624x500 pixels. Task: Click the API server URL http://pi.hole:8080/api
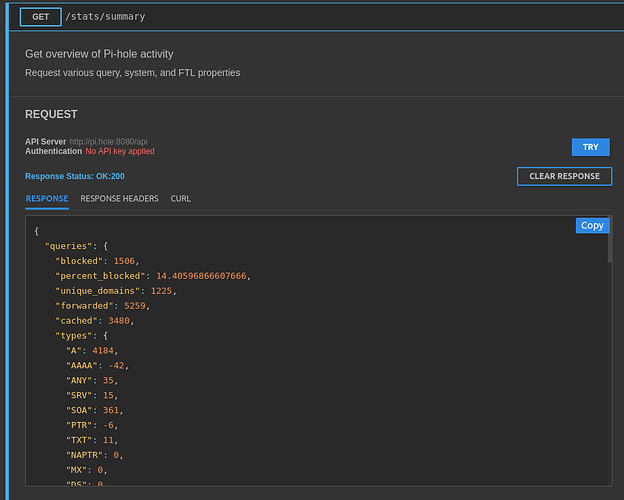[108, 142]
